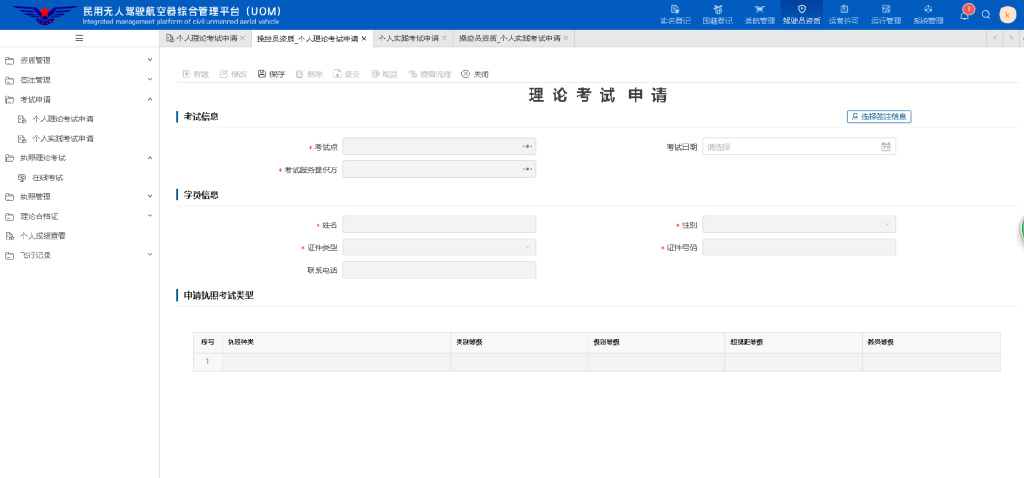Save the form with 保存
Image resolution: width=1024 pixels, height=478 pixels.
(272, 74)
